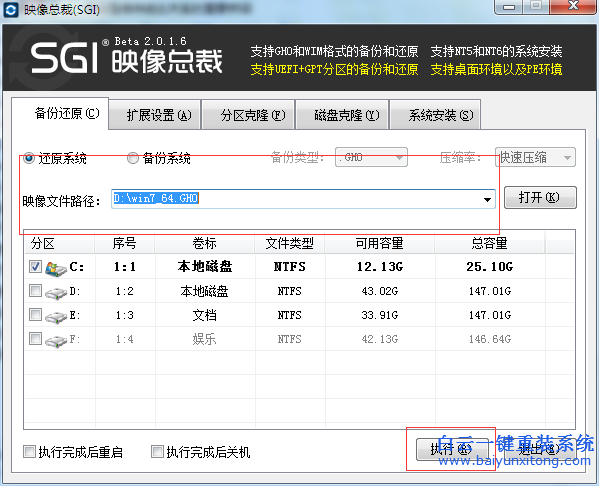Click the E: drive icon
The width and height of the screenshot is (599, 486).
(x=56, y=317)
